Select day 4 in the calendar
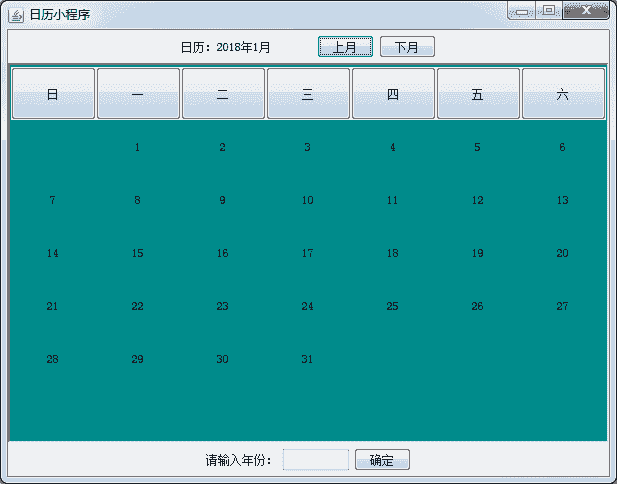Image resolution: width=617 pixels, height=484 pixels. coord(392,147)
